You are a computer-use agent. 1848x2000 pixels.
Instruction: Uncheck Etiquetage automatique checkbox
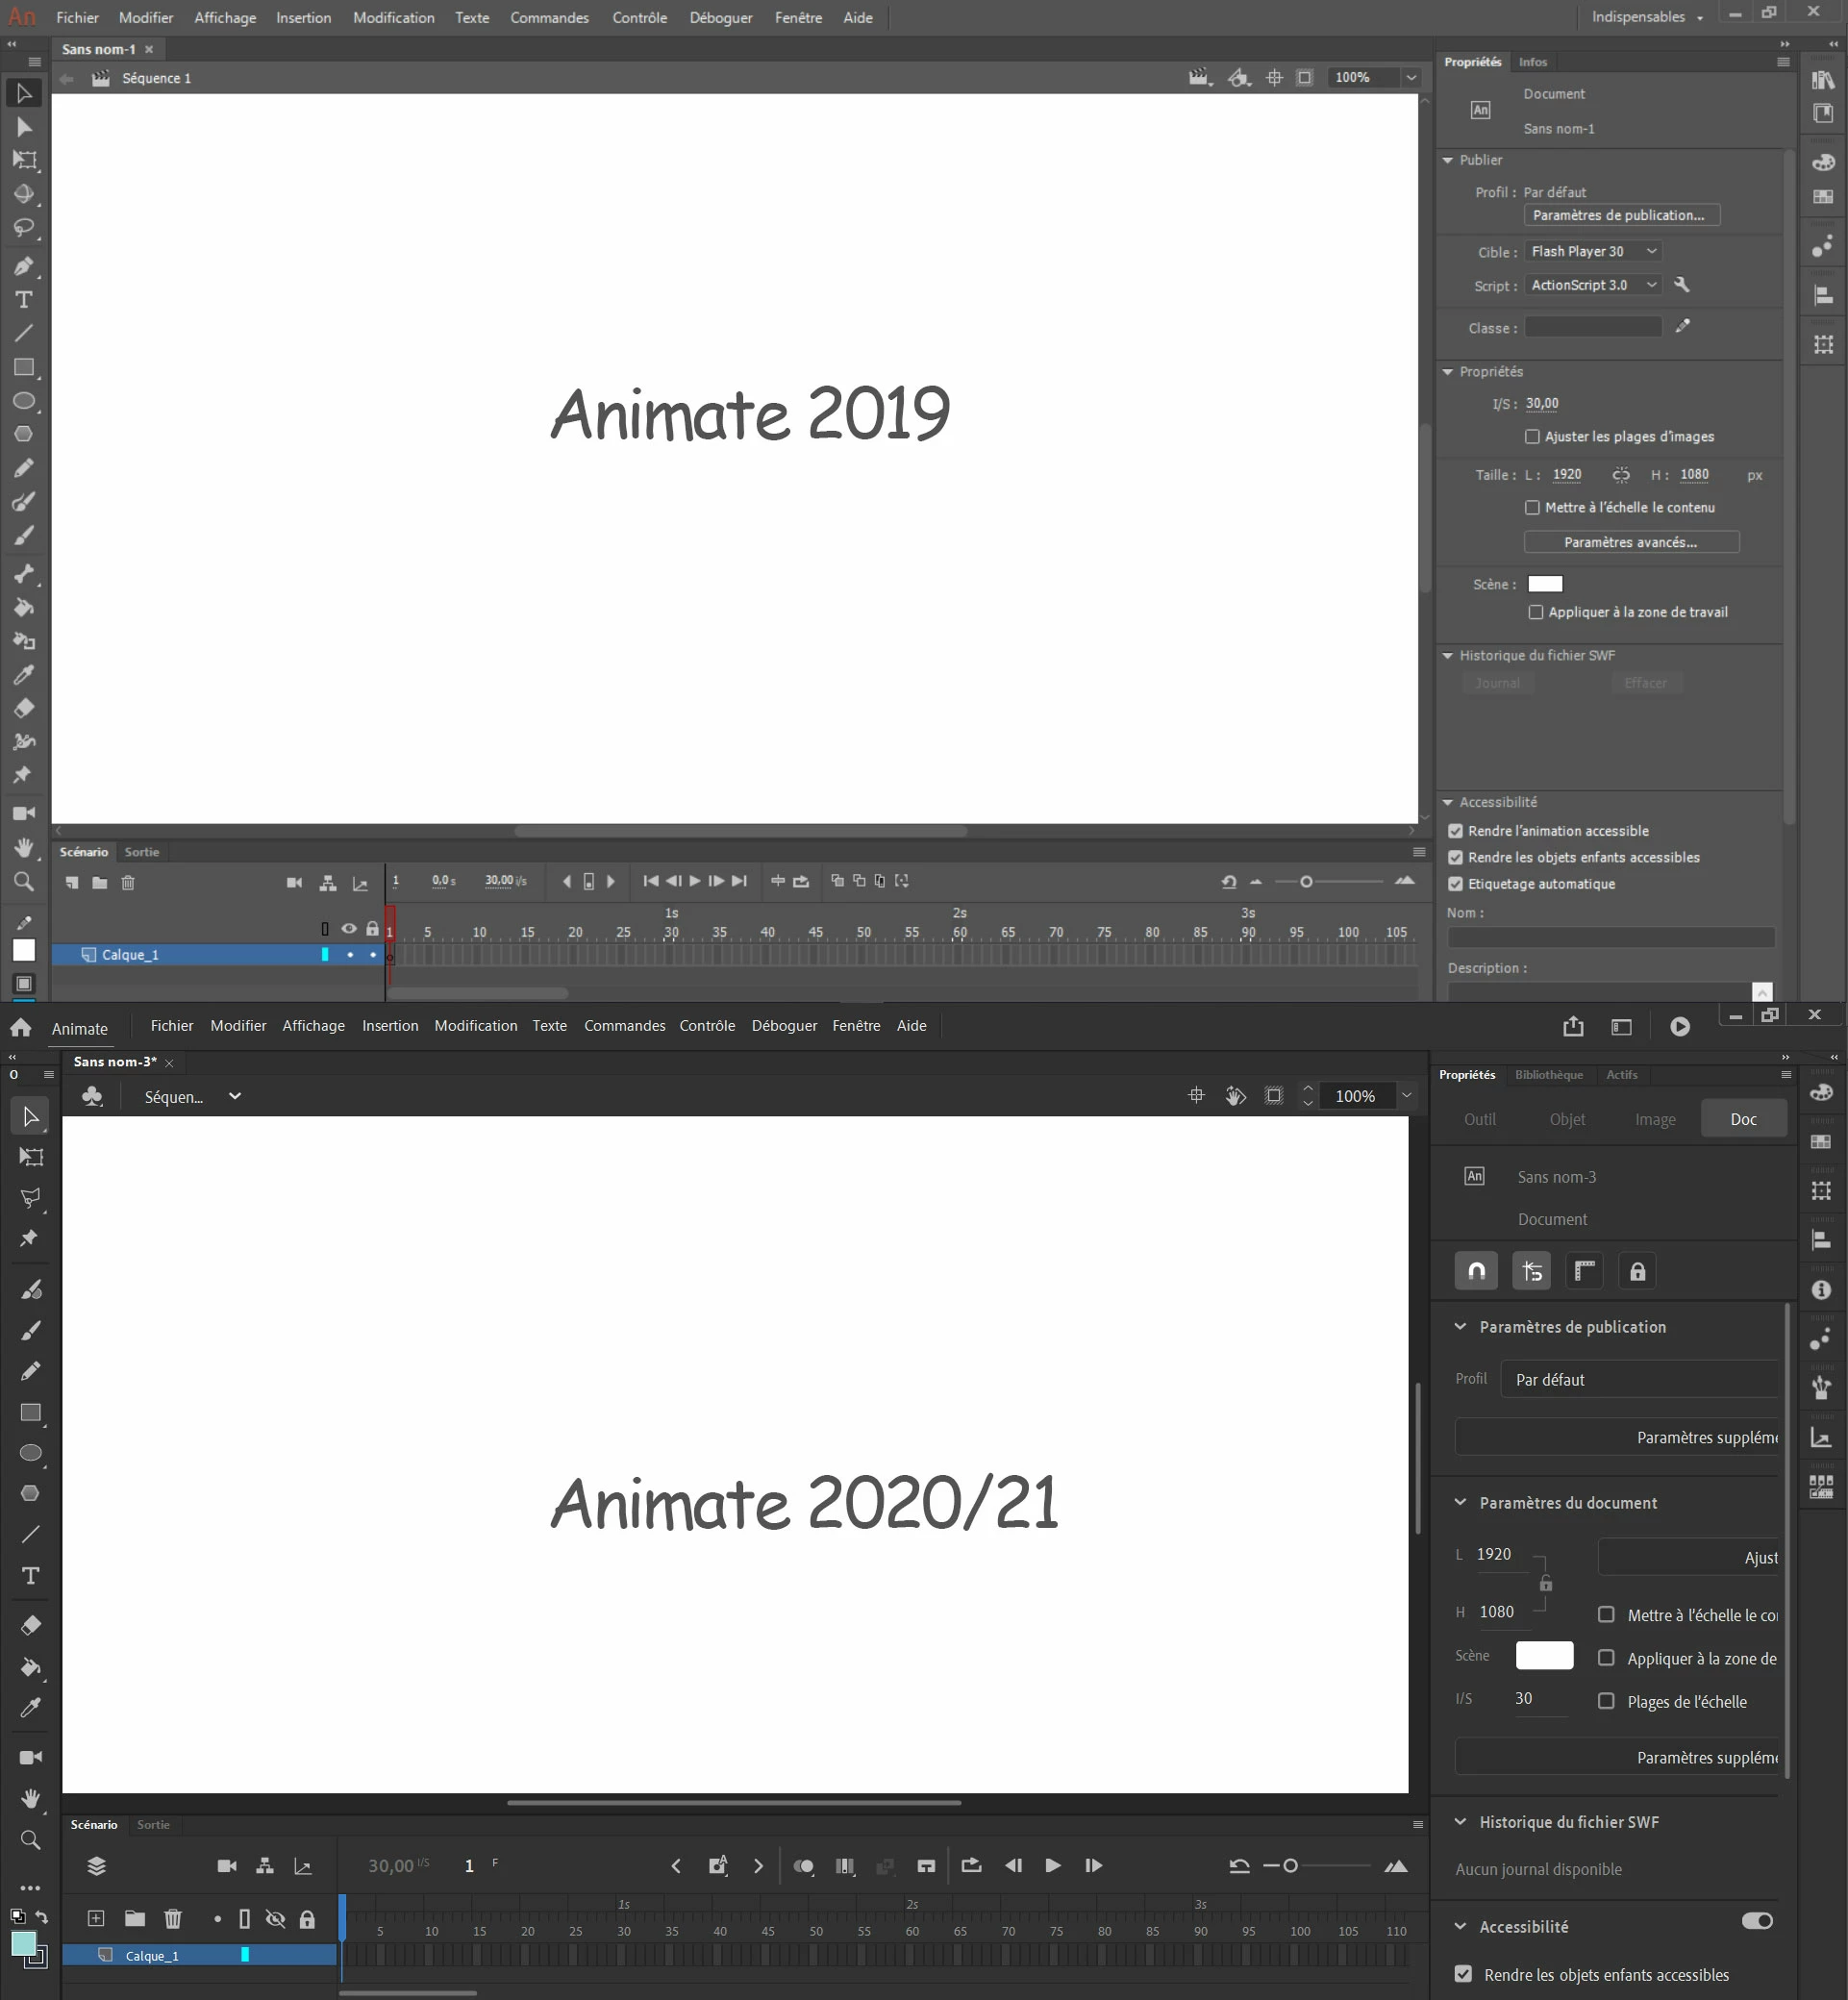click(1456, 884)
